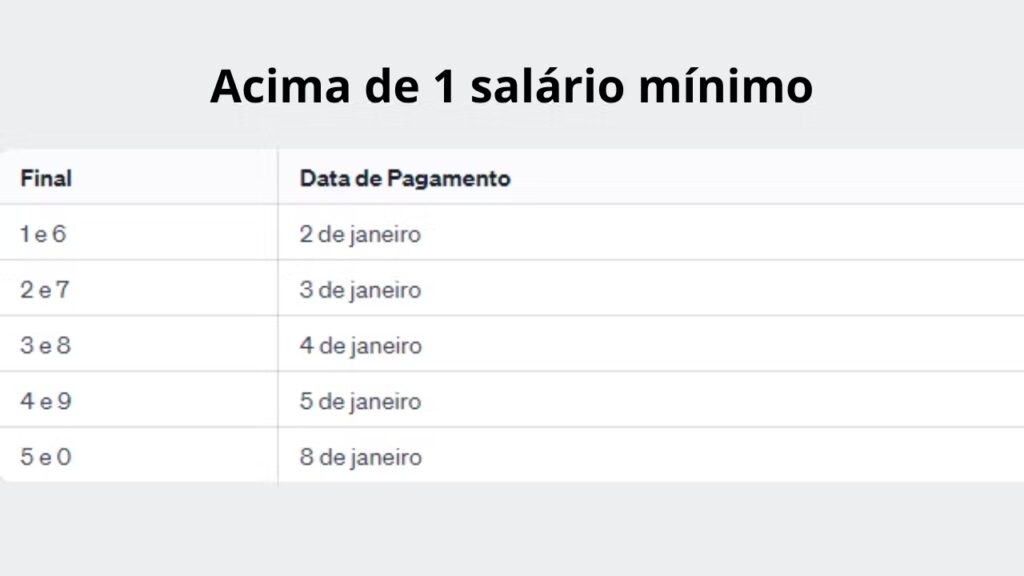The width and height of the screenshot is (1024, 576).
Task: Select the word 'Acima' in the title
Action: pyautogui.click(x=280, y=86)
